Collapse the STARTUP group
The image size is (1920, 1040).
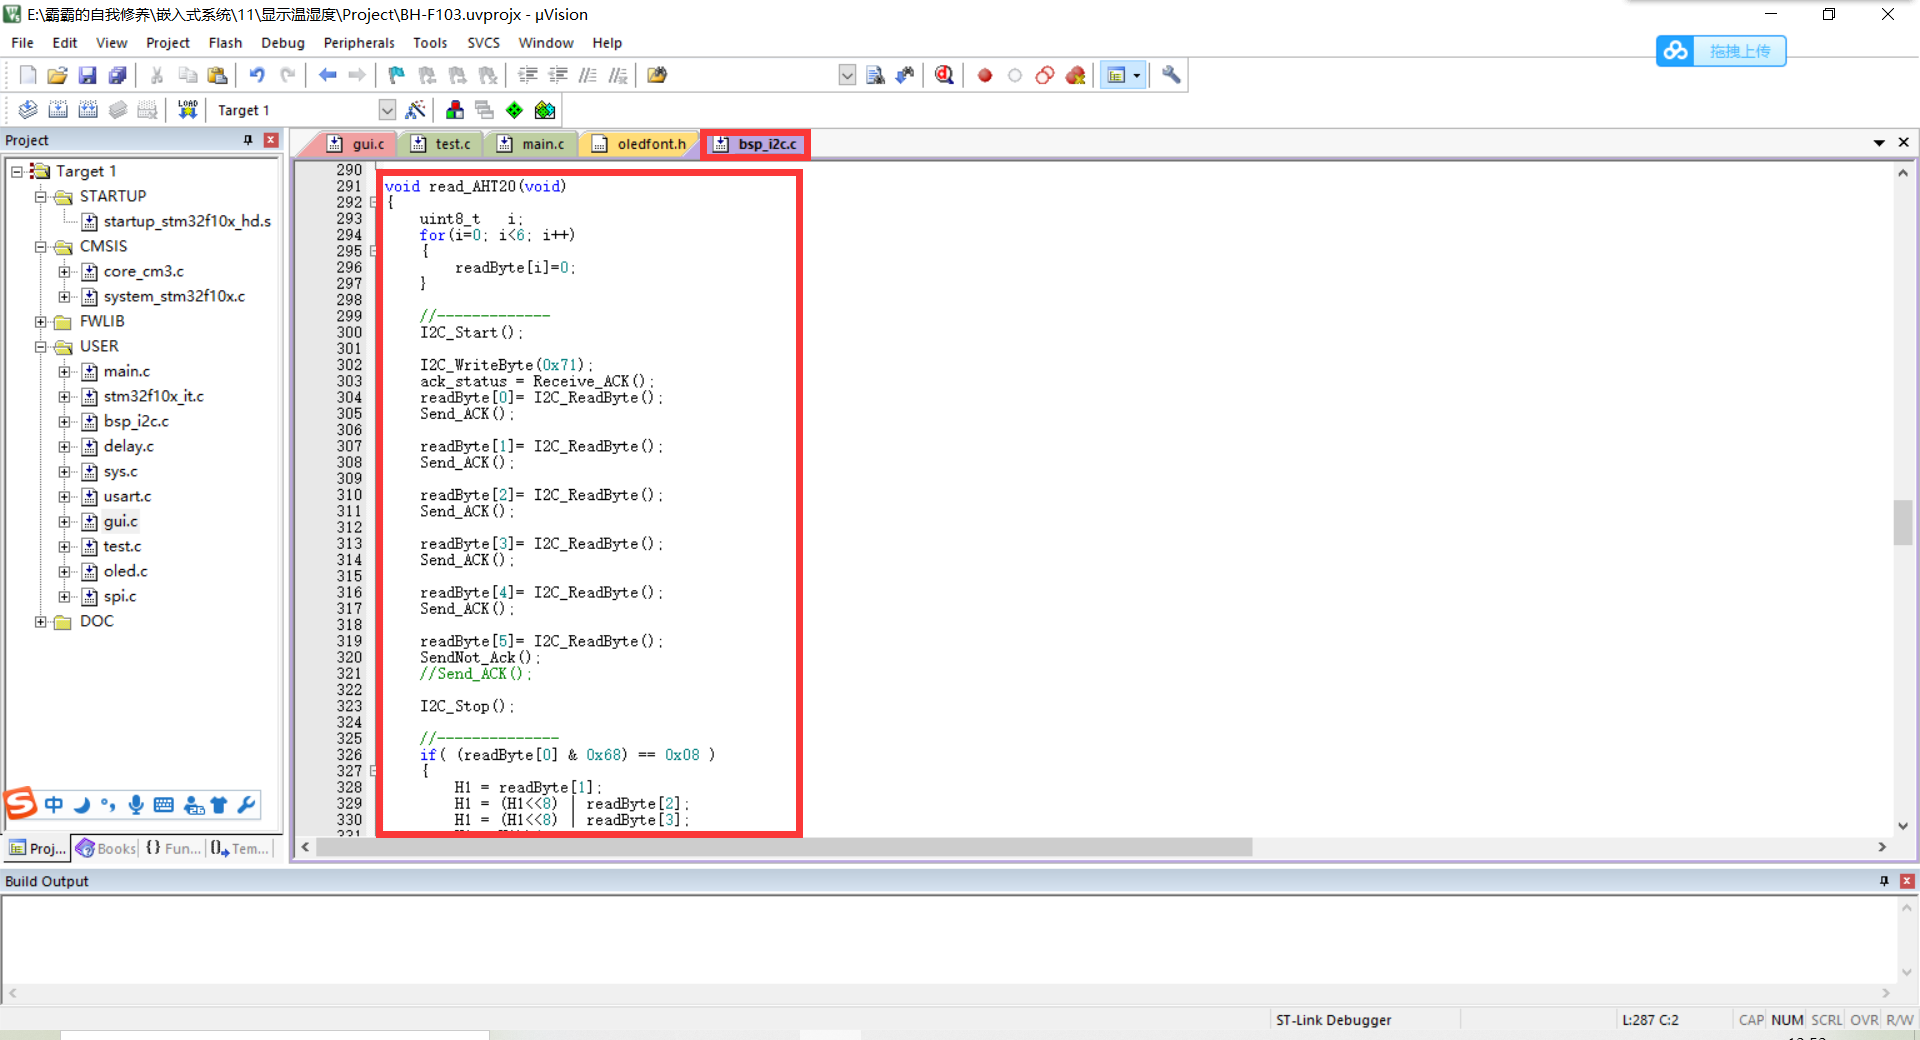coord(41,196)
